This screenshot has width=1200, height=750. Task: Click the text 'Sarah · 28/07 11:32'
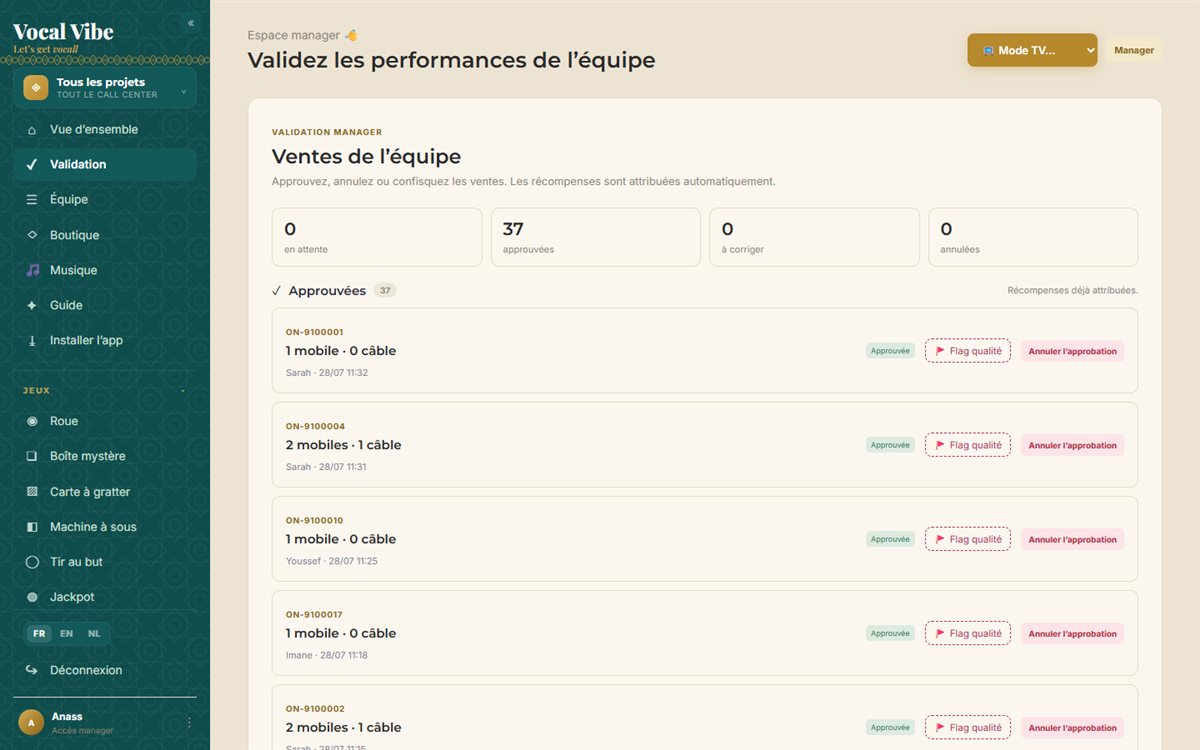(327, 373)
